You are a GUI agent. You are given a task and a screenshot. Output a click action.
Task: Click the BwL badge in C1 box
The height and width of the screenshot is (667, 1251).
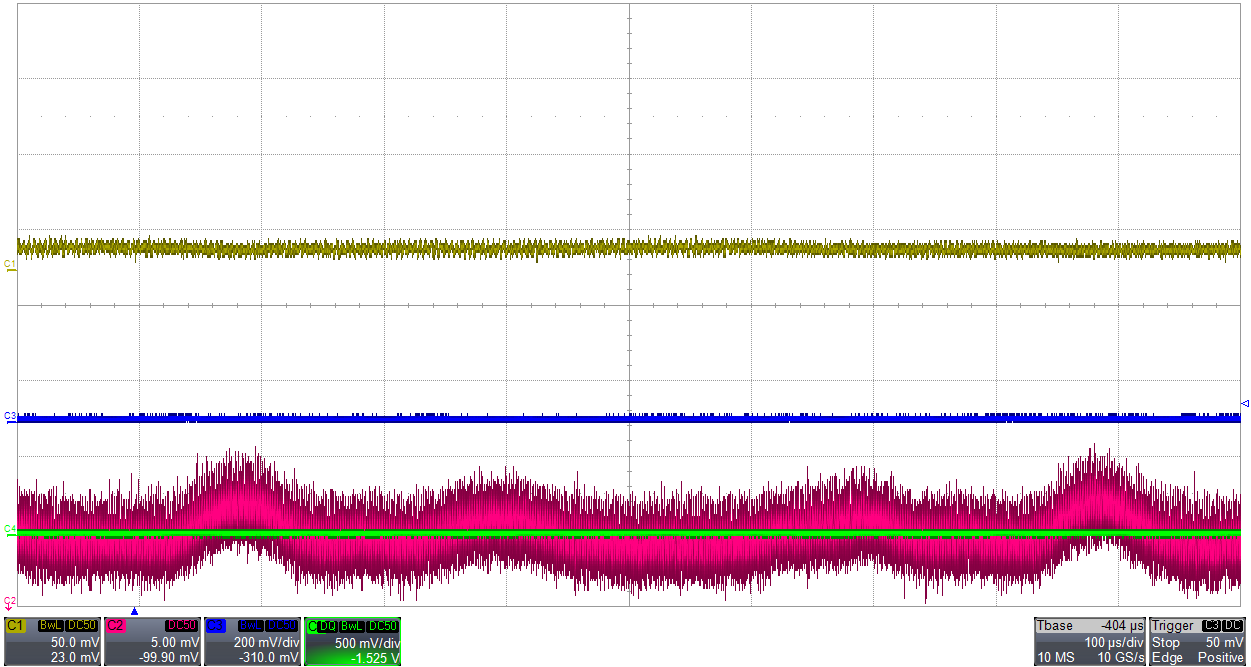pyautogui.click(x=50, y=625)
